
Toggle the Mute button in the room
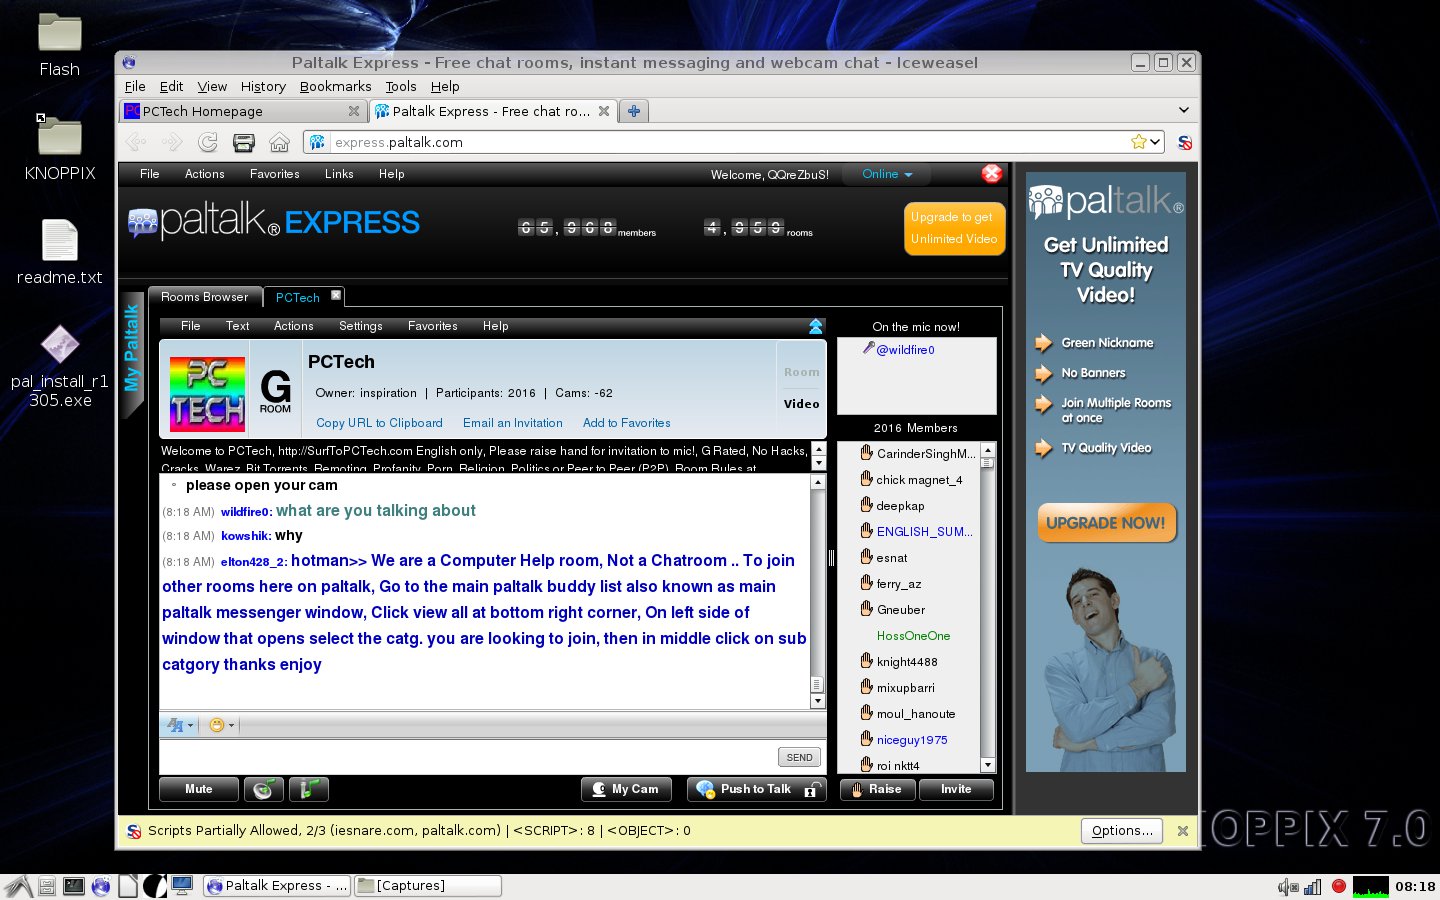pyautogui.click(x=199, y=789)
